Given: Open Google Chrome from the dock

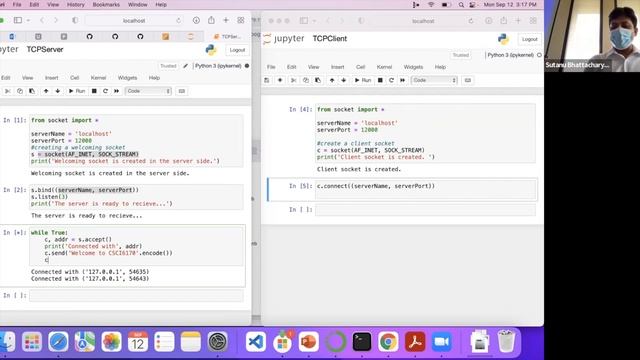Looking at the screenshot, I should pyautogui.click(x=388, y=342).
